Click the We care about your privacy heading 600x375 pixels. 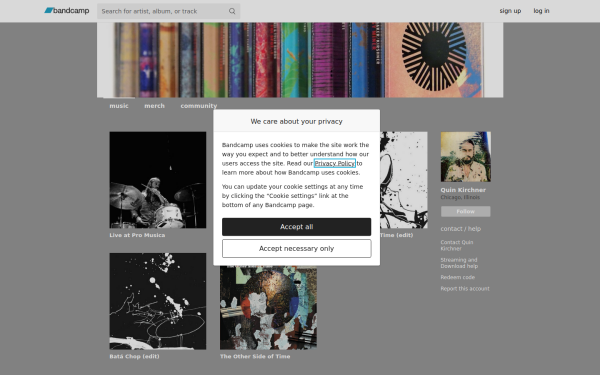(297, 122)
